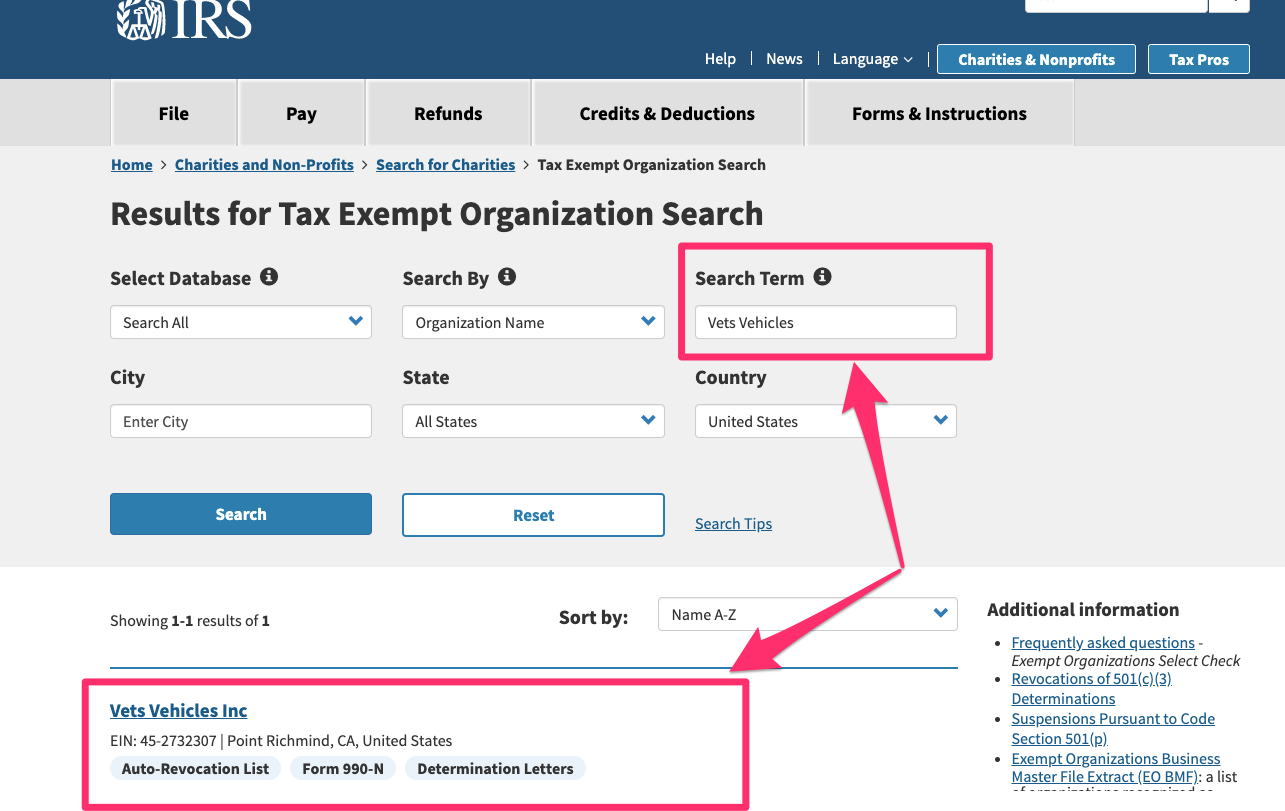The width and height of the screenshot is (1285, 811).
Task: Click info icon next to Select Database
Action: [x=269, y=277]
